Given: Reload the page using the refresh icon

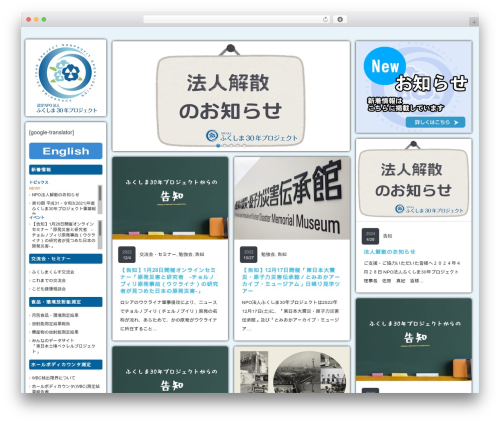Looking at the screenshot, I should pyautogui.click(x=325, y=19).
